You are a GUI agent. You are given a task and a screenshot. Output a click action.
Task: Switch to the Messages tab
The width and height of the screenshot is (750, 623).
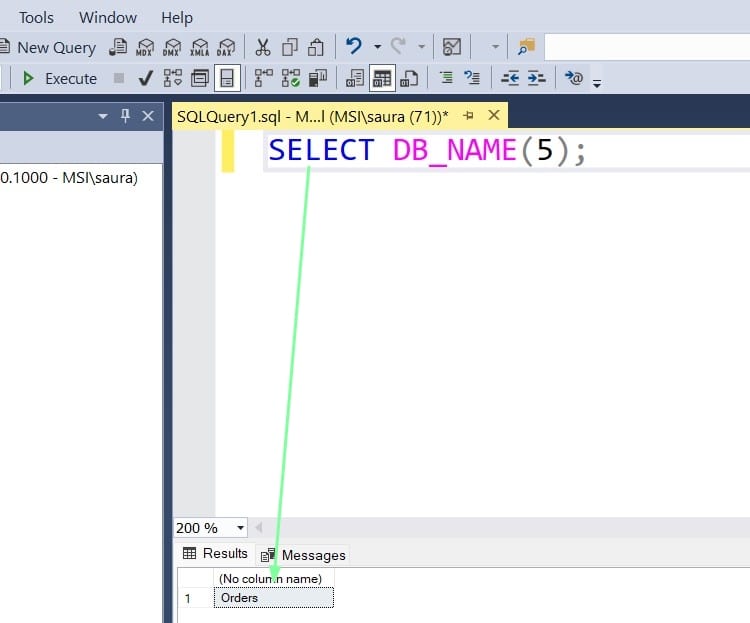304,555
